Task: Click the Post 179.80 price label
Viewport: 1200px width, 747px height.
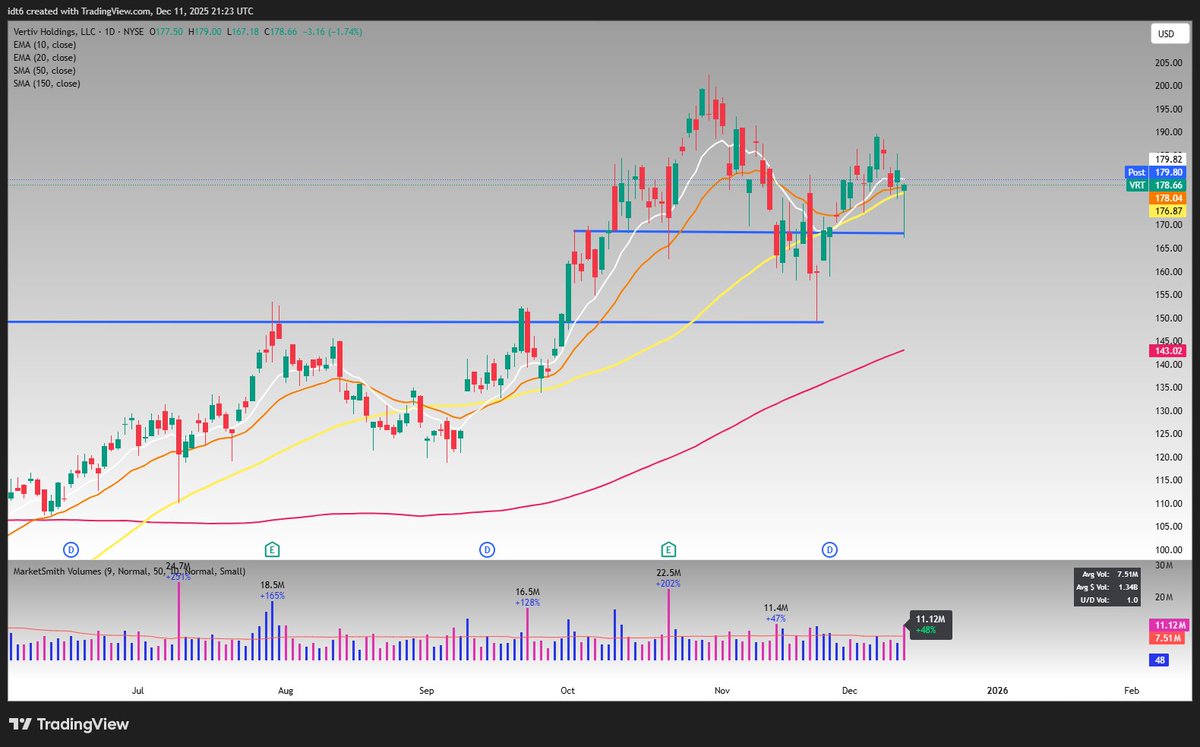Action: pyautogui.click(x=1155, y=172)
